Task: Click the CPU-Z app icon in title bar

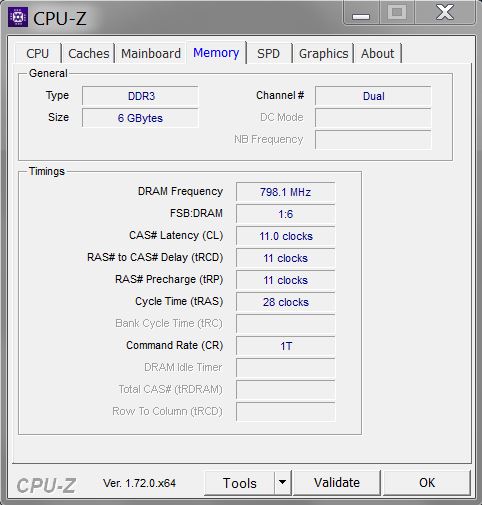Action: point(18,17)
